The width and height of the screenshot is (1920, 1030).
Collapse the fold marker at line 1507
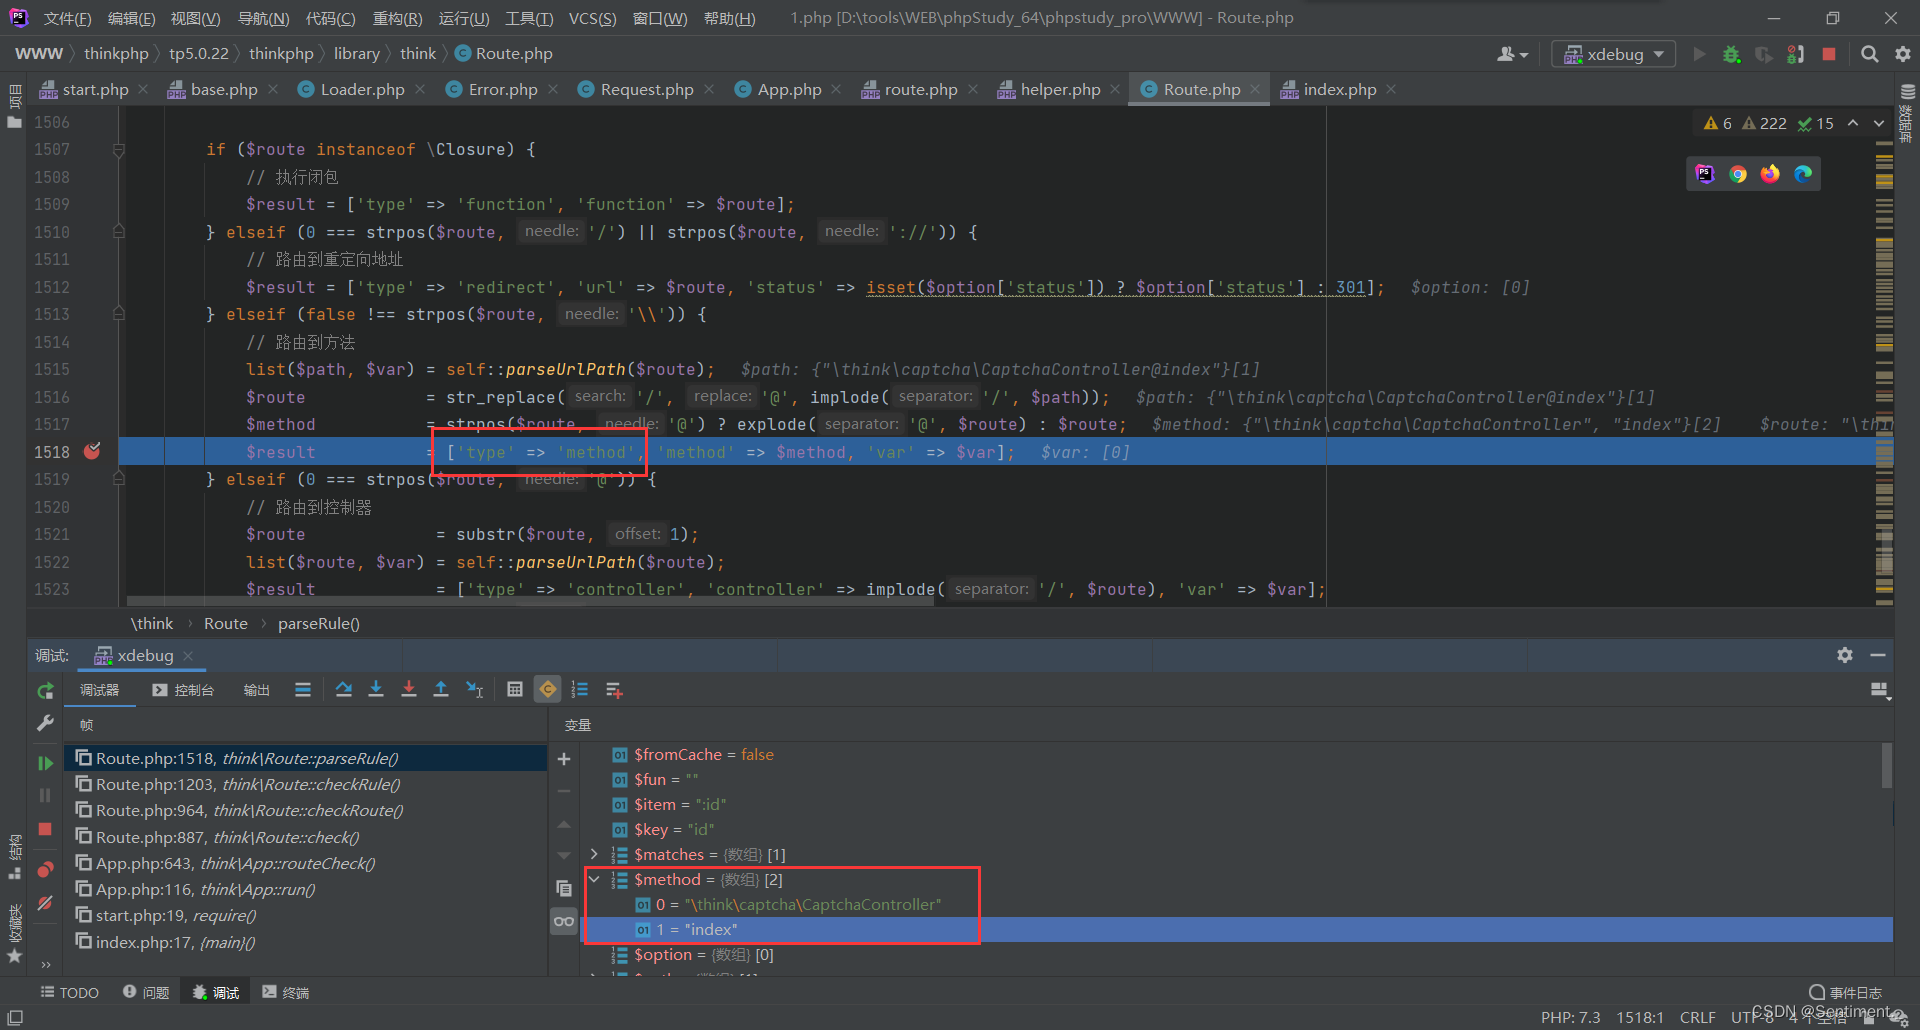tap(119, 150)
